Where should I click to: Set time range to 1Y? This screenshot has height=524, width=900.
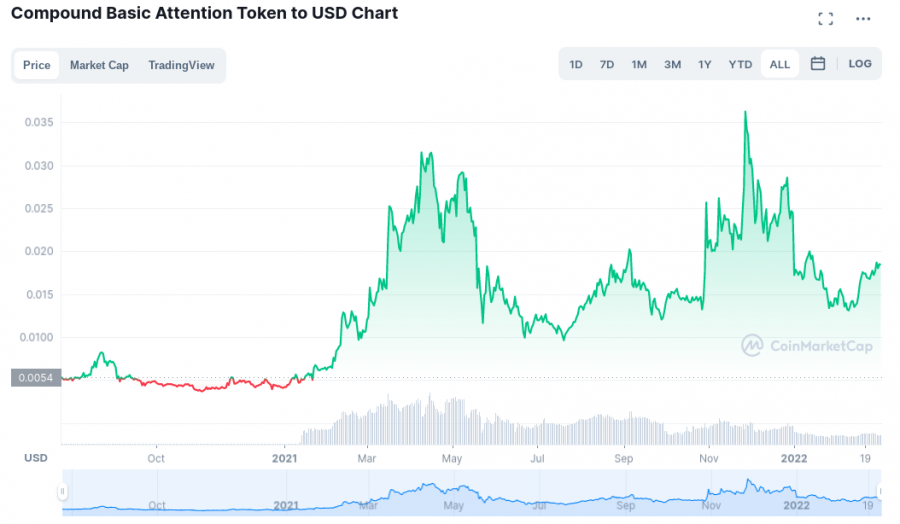point(705,65)
